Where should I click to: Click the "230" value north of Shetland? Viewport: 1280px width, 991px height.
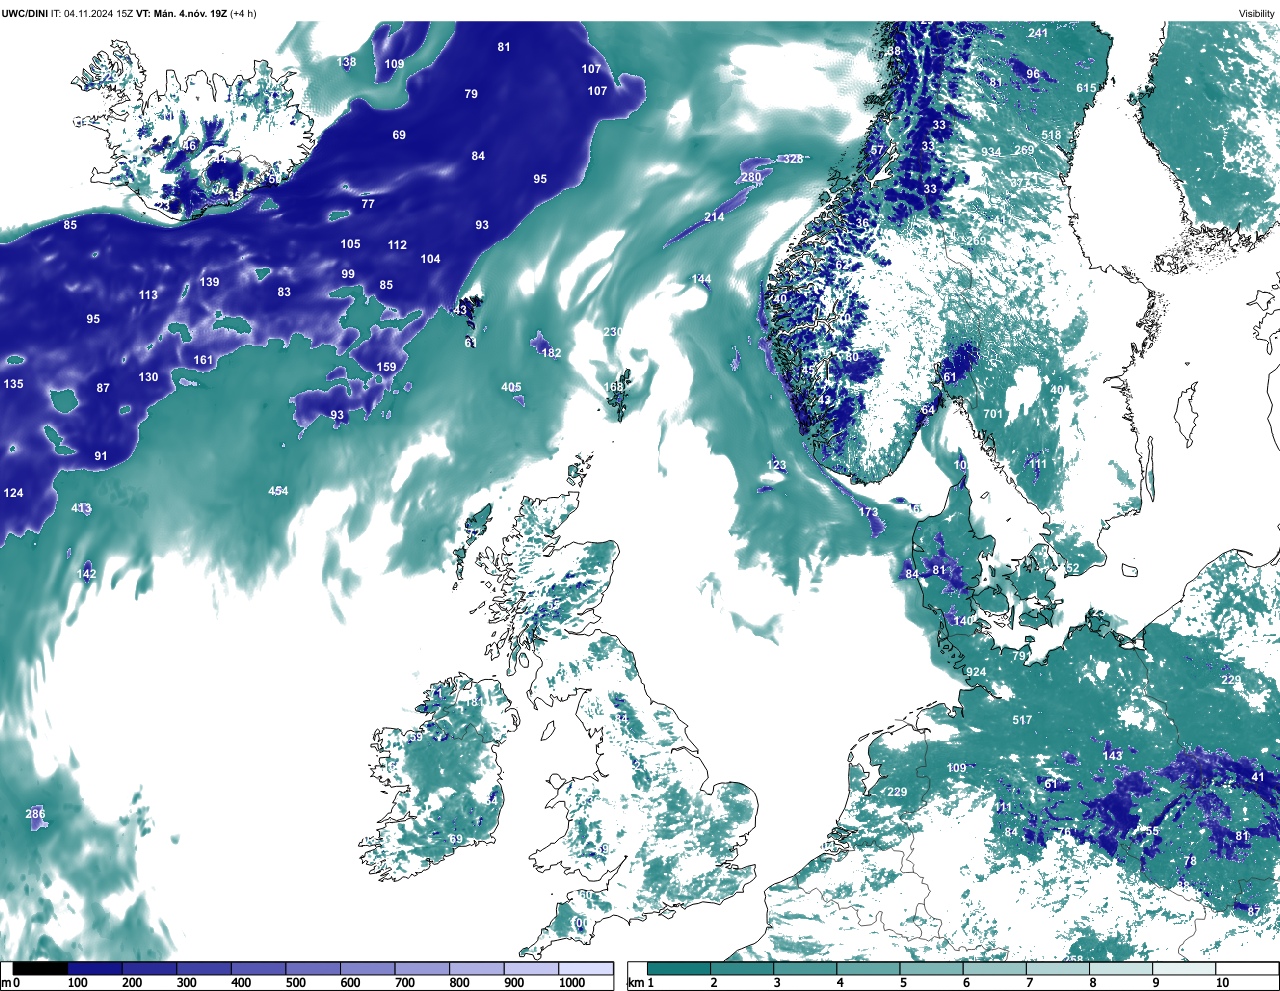(x=613, y=332)
